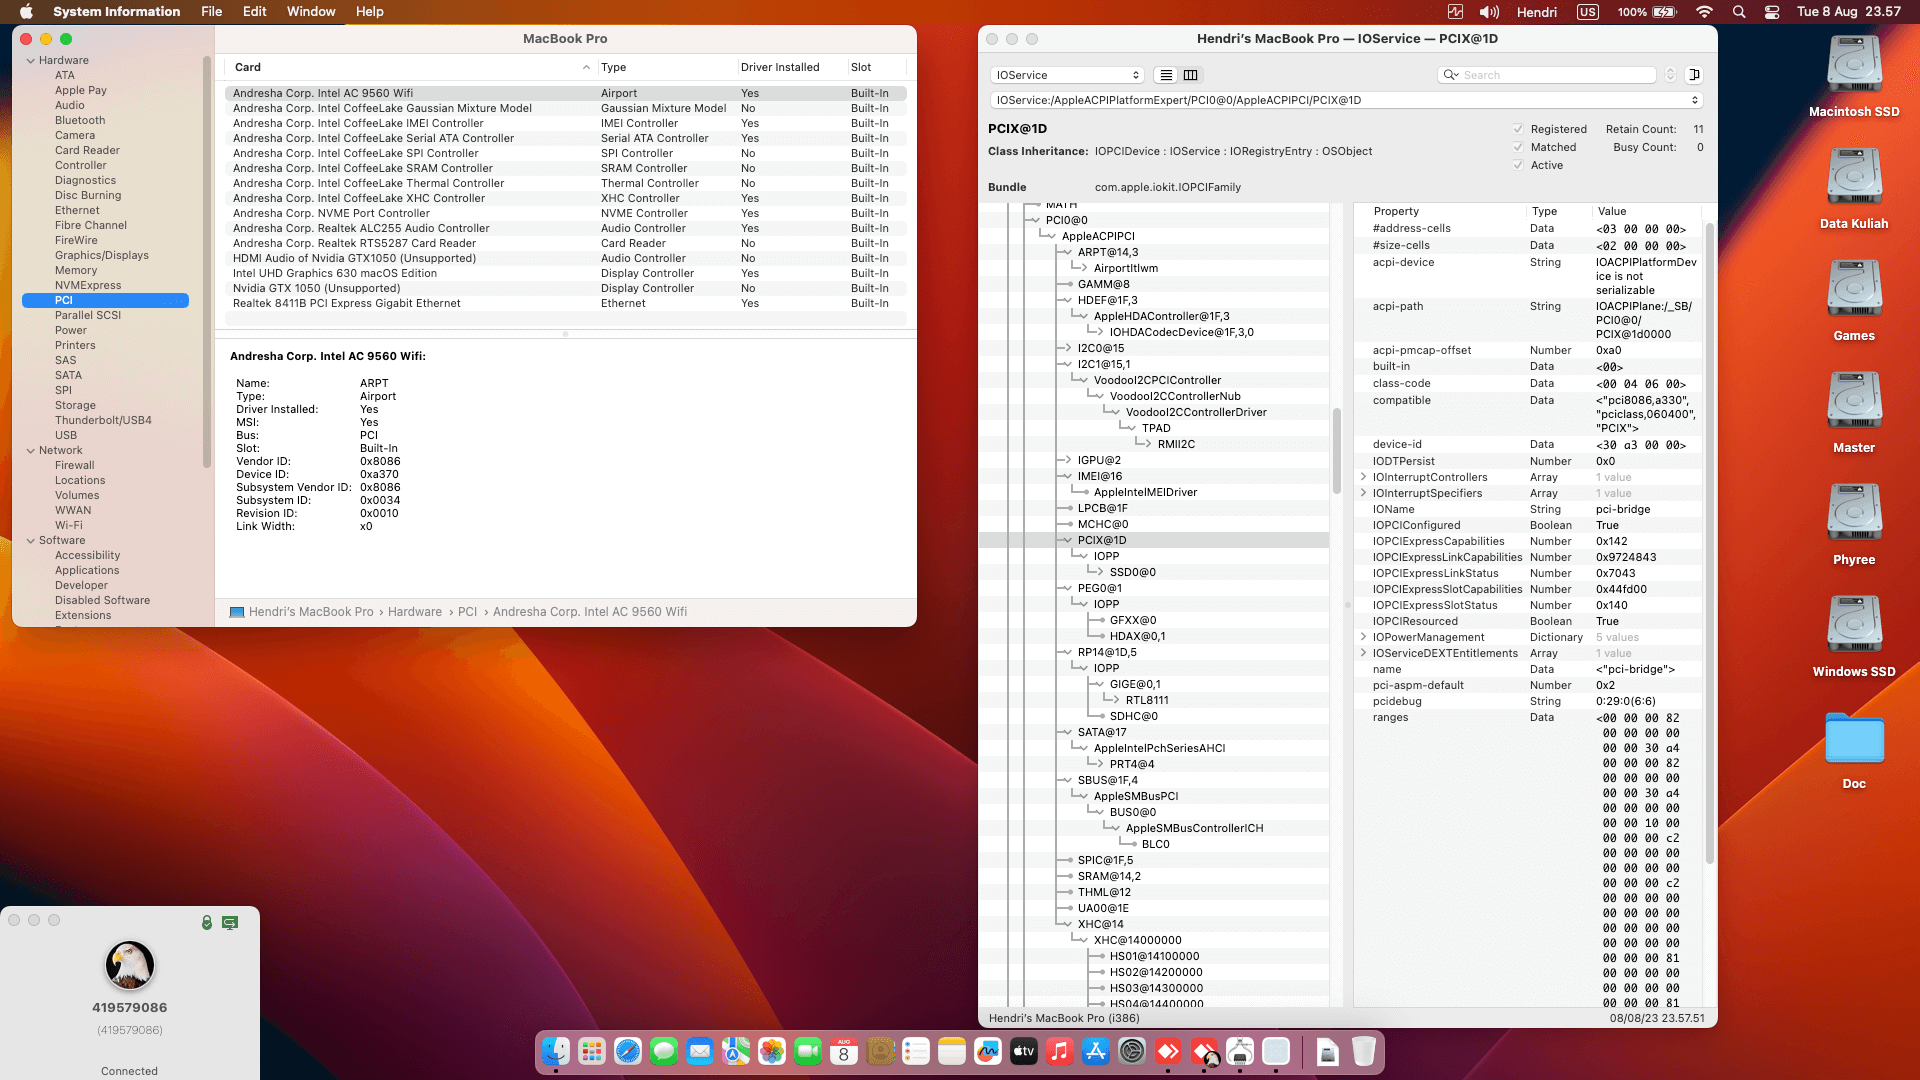Collapse the XHC@14 tree node
Viewport: 1920px width, 1080px height.
1067,924
